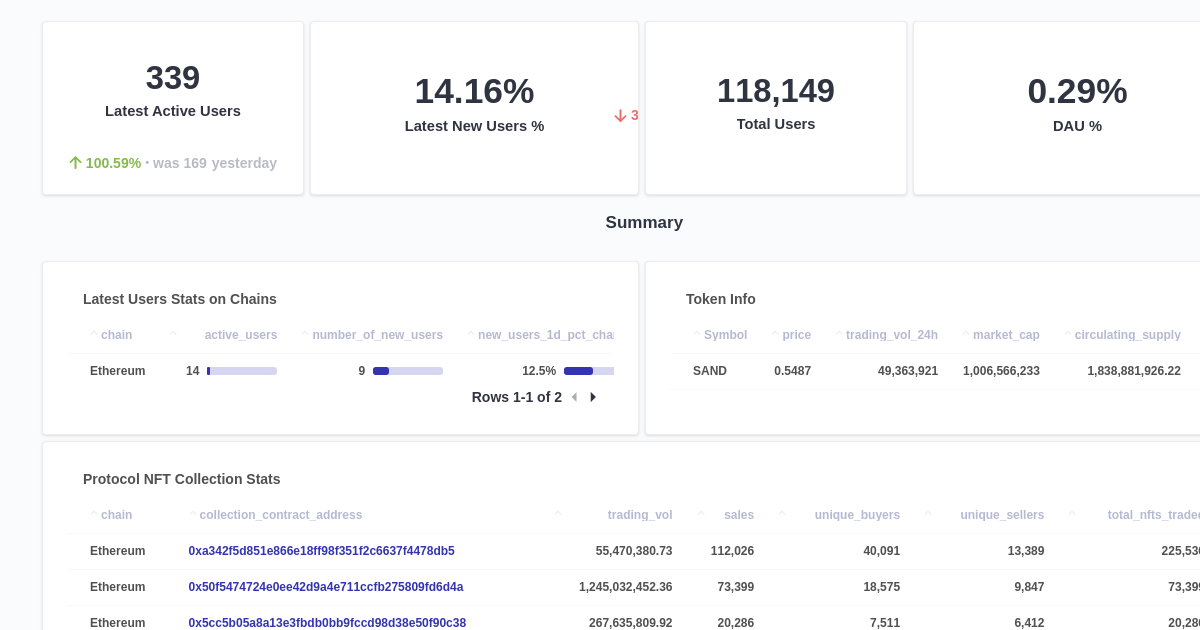Click the next page arrow under Latest Users Stats
The height and width of the screenshot is (630, 1200).
pos(593,397)
